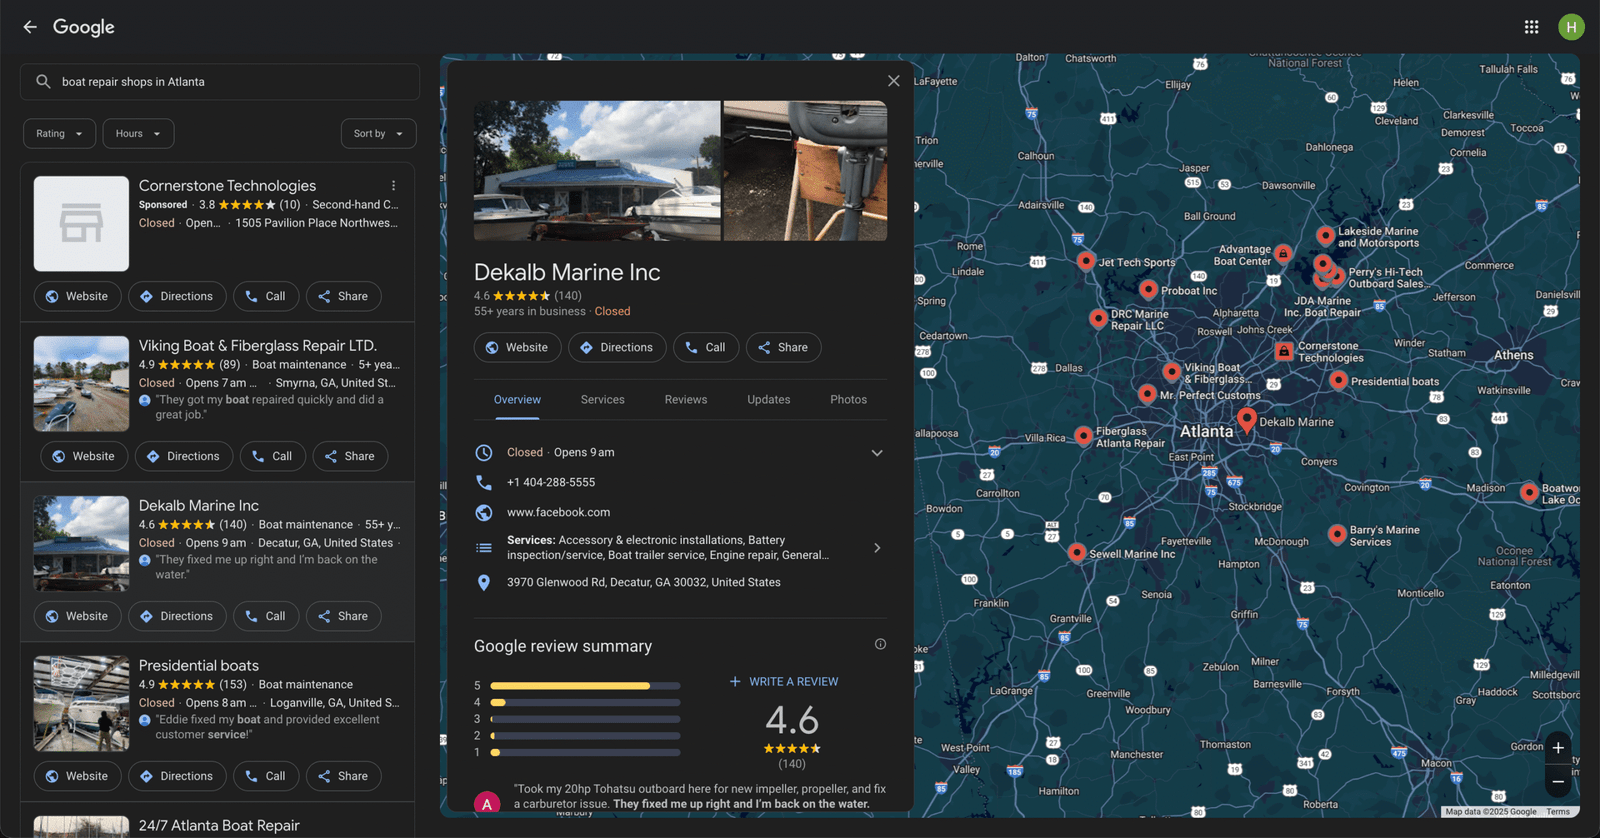Image resolution: width=1600 pixels, height=838 pixels.
Task: Switch to the Services tab
Action: (603, 400)
